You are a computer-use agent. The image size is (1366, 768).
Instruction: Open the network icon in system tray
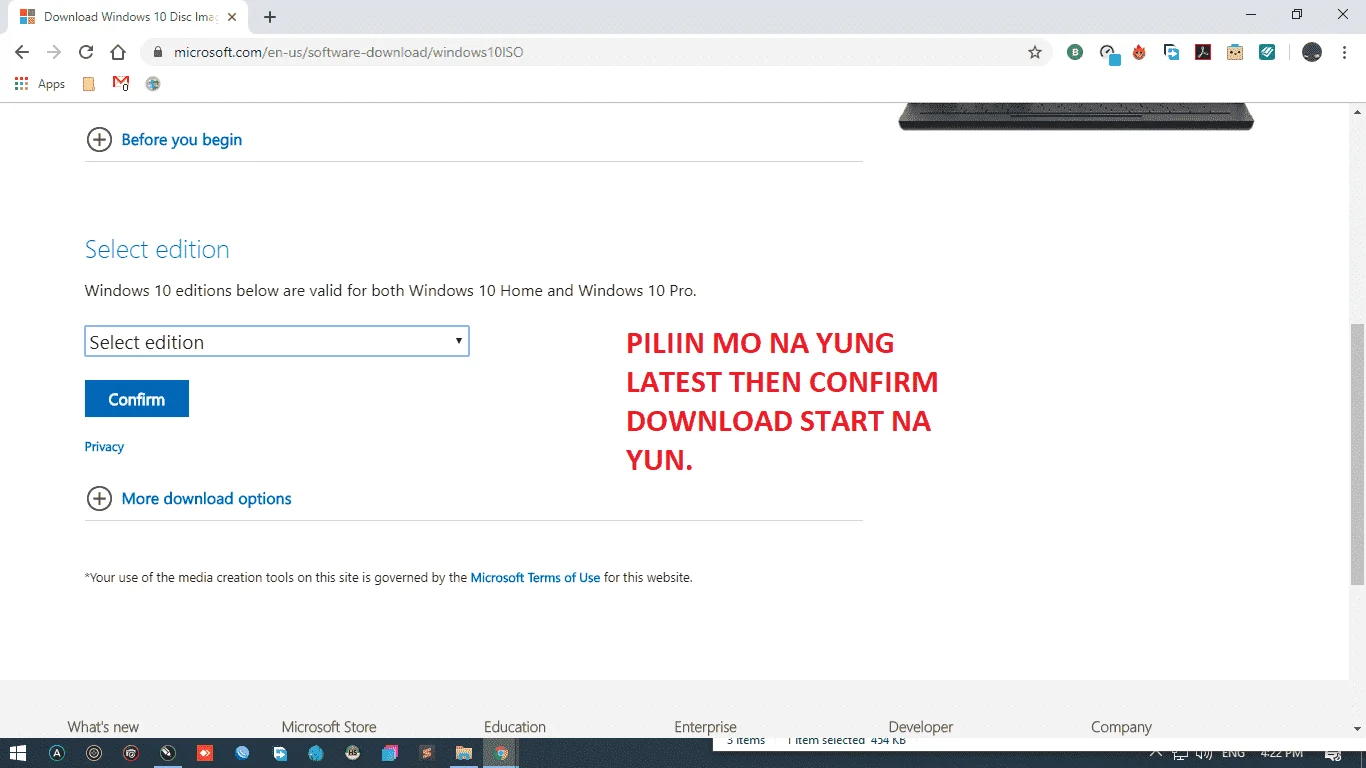pyautogui.click(x=1180, y=753)
